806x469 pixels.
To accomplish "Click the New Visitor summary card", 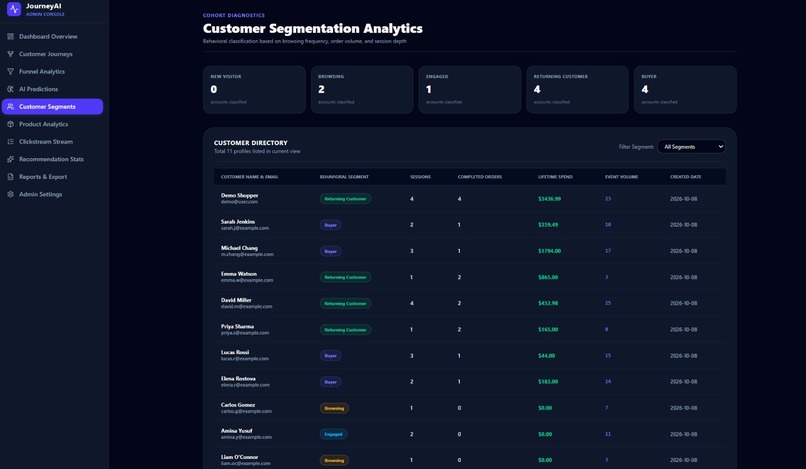I will 254,89.
